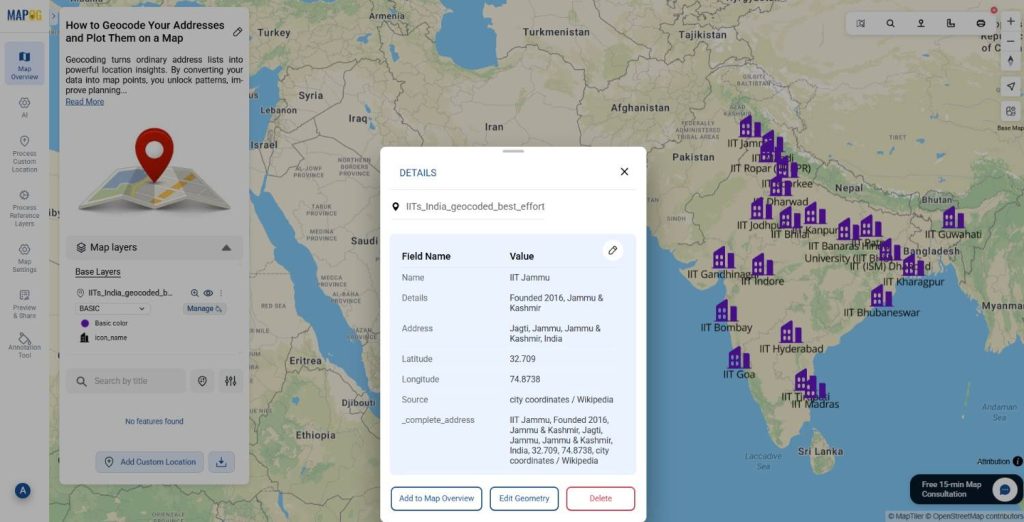Viewport: 1024px width, 522px height.
Task: Click the IITs_India_geocoded_best_effort layer name in Details
Action: point(475,206)
